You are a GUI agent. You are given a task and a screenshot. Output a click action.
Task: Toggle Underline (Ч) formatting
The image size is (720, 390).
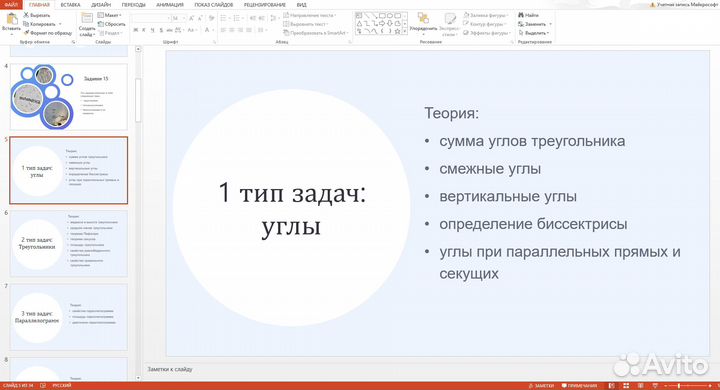click(152, 30)
